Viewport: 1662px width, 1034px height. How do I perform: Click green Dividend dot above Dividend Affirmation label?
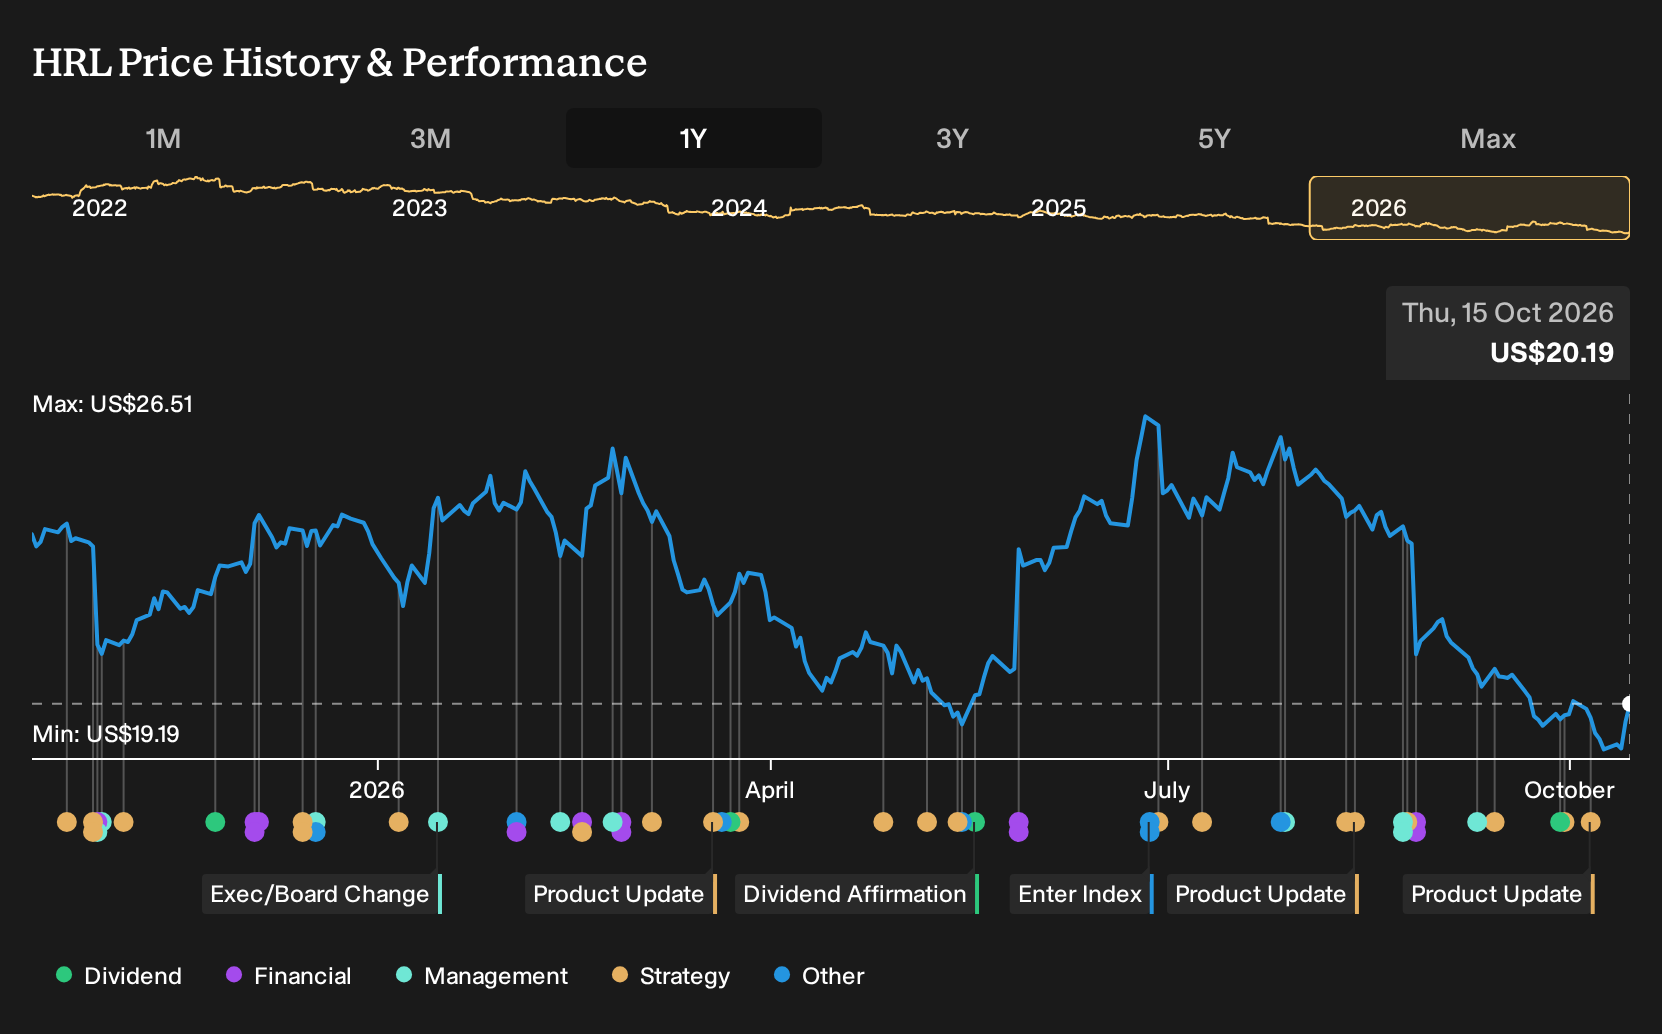pyautogui.click(x=975, y=822)
